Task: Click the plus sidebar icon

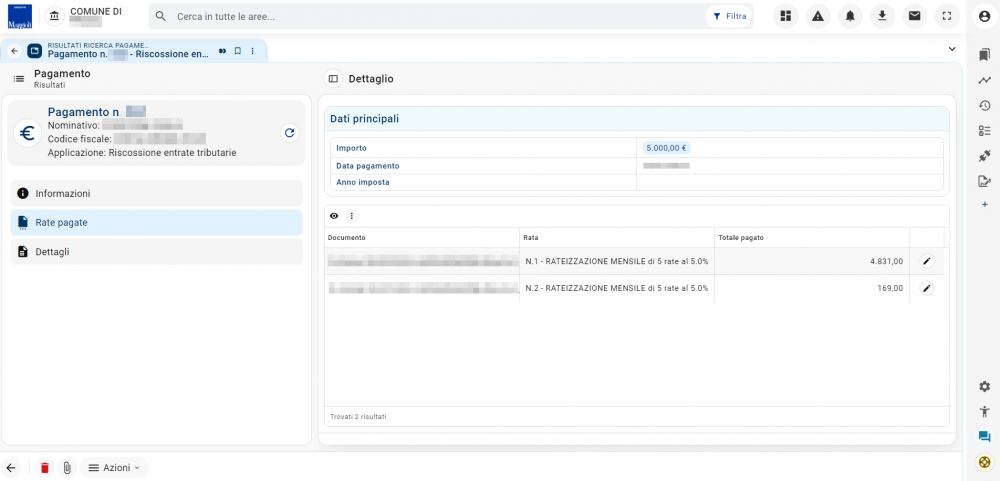Action: coord(984,205)
